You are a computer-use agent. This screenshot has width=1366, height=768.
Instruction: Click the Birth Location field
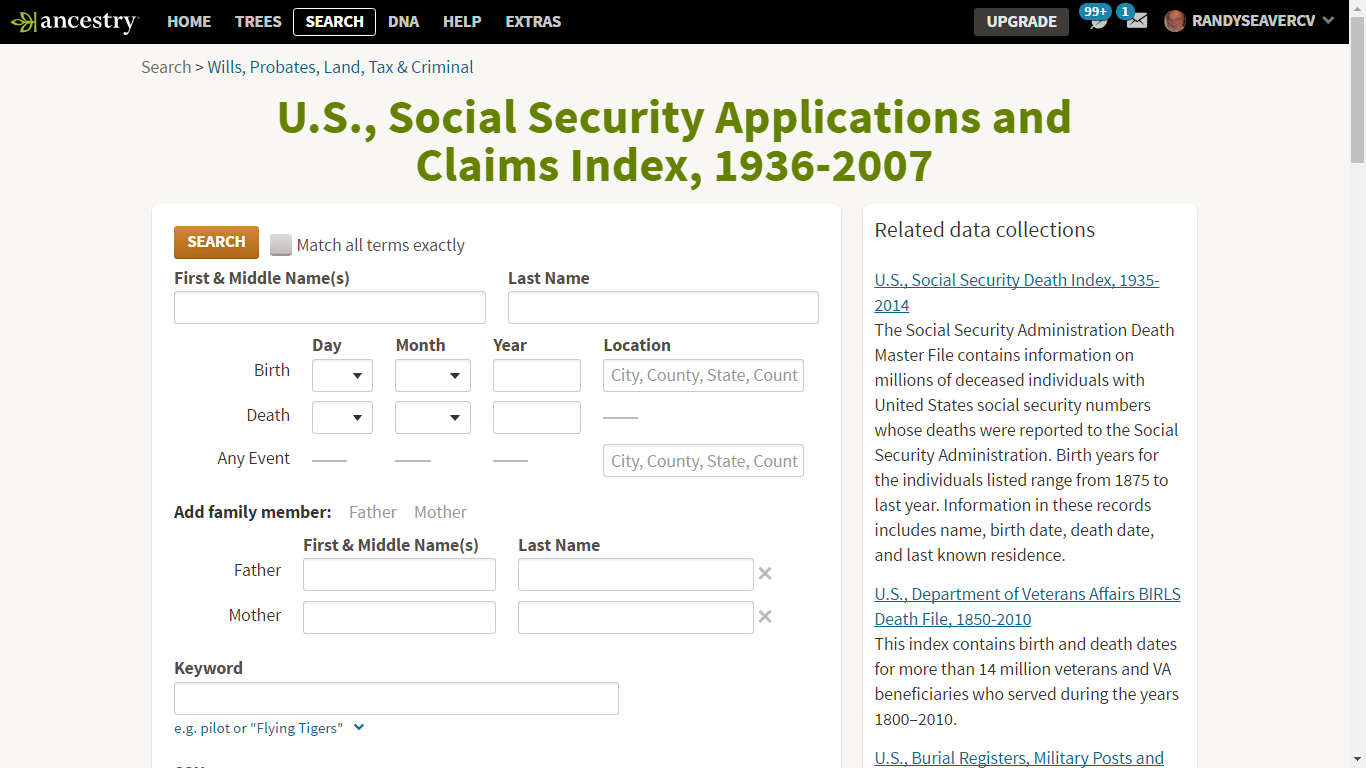pyautogui.click(x=703, y=375)
